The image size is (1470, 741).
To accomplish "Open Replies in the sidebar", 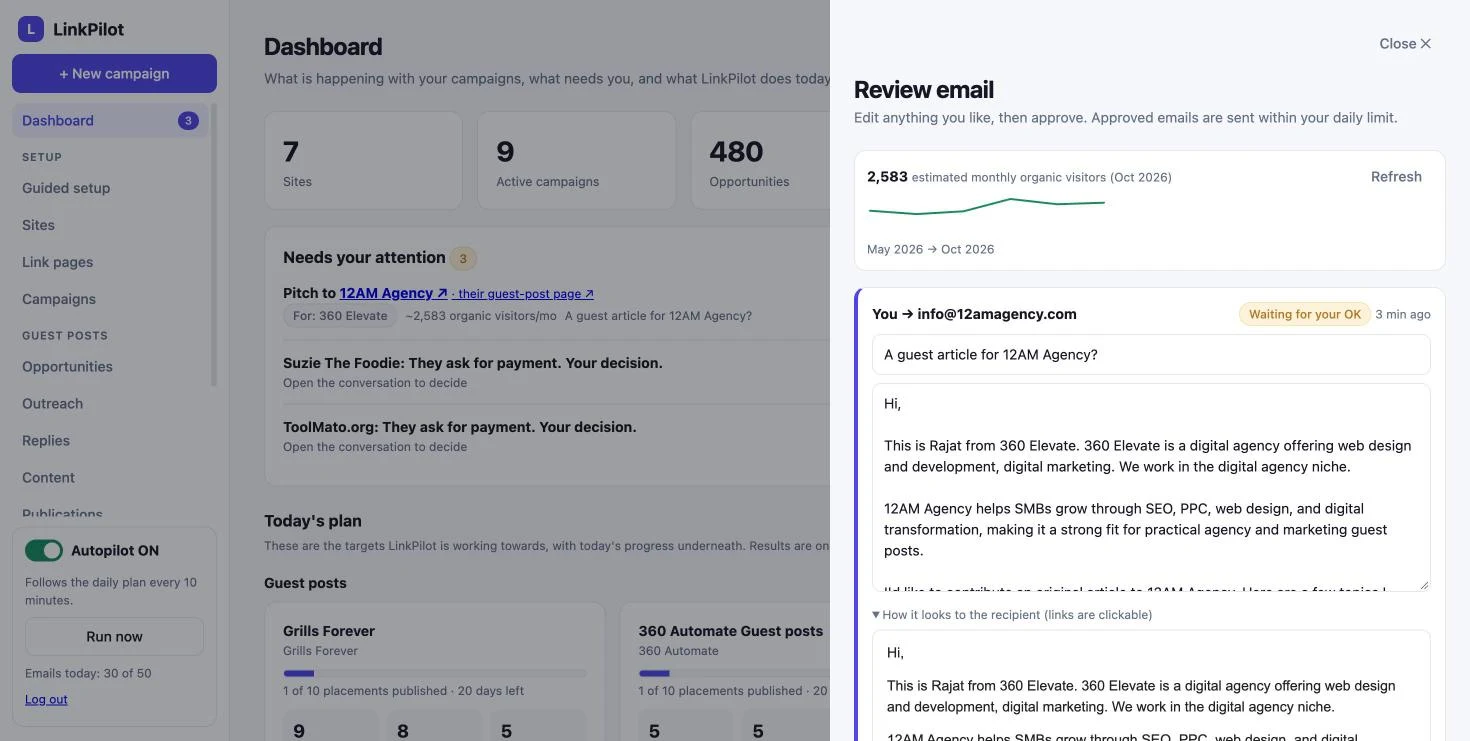I will (x=46, y=441).
